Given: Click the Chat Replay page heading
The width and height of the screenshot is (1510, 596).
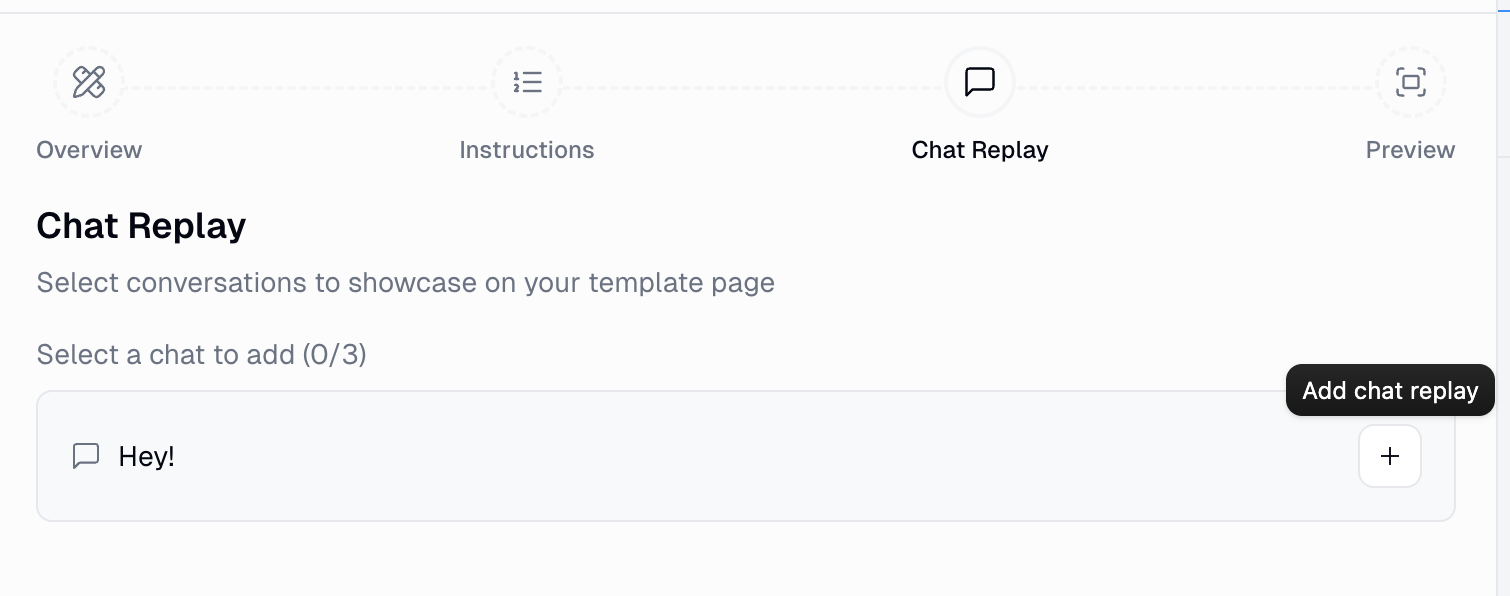Looking at the screenshot, I should click(141, 225).
